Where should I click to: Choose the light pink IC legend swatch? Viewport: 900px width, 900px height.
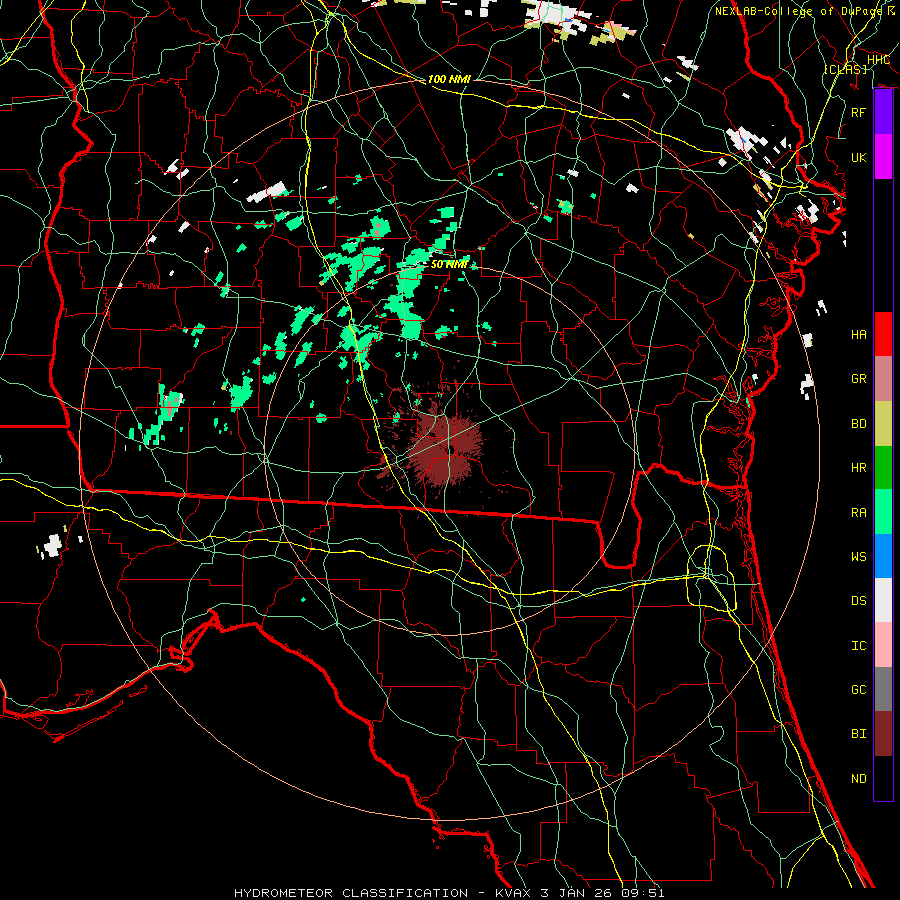883,645
